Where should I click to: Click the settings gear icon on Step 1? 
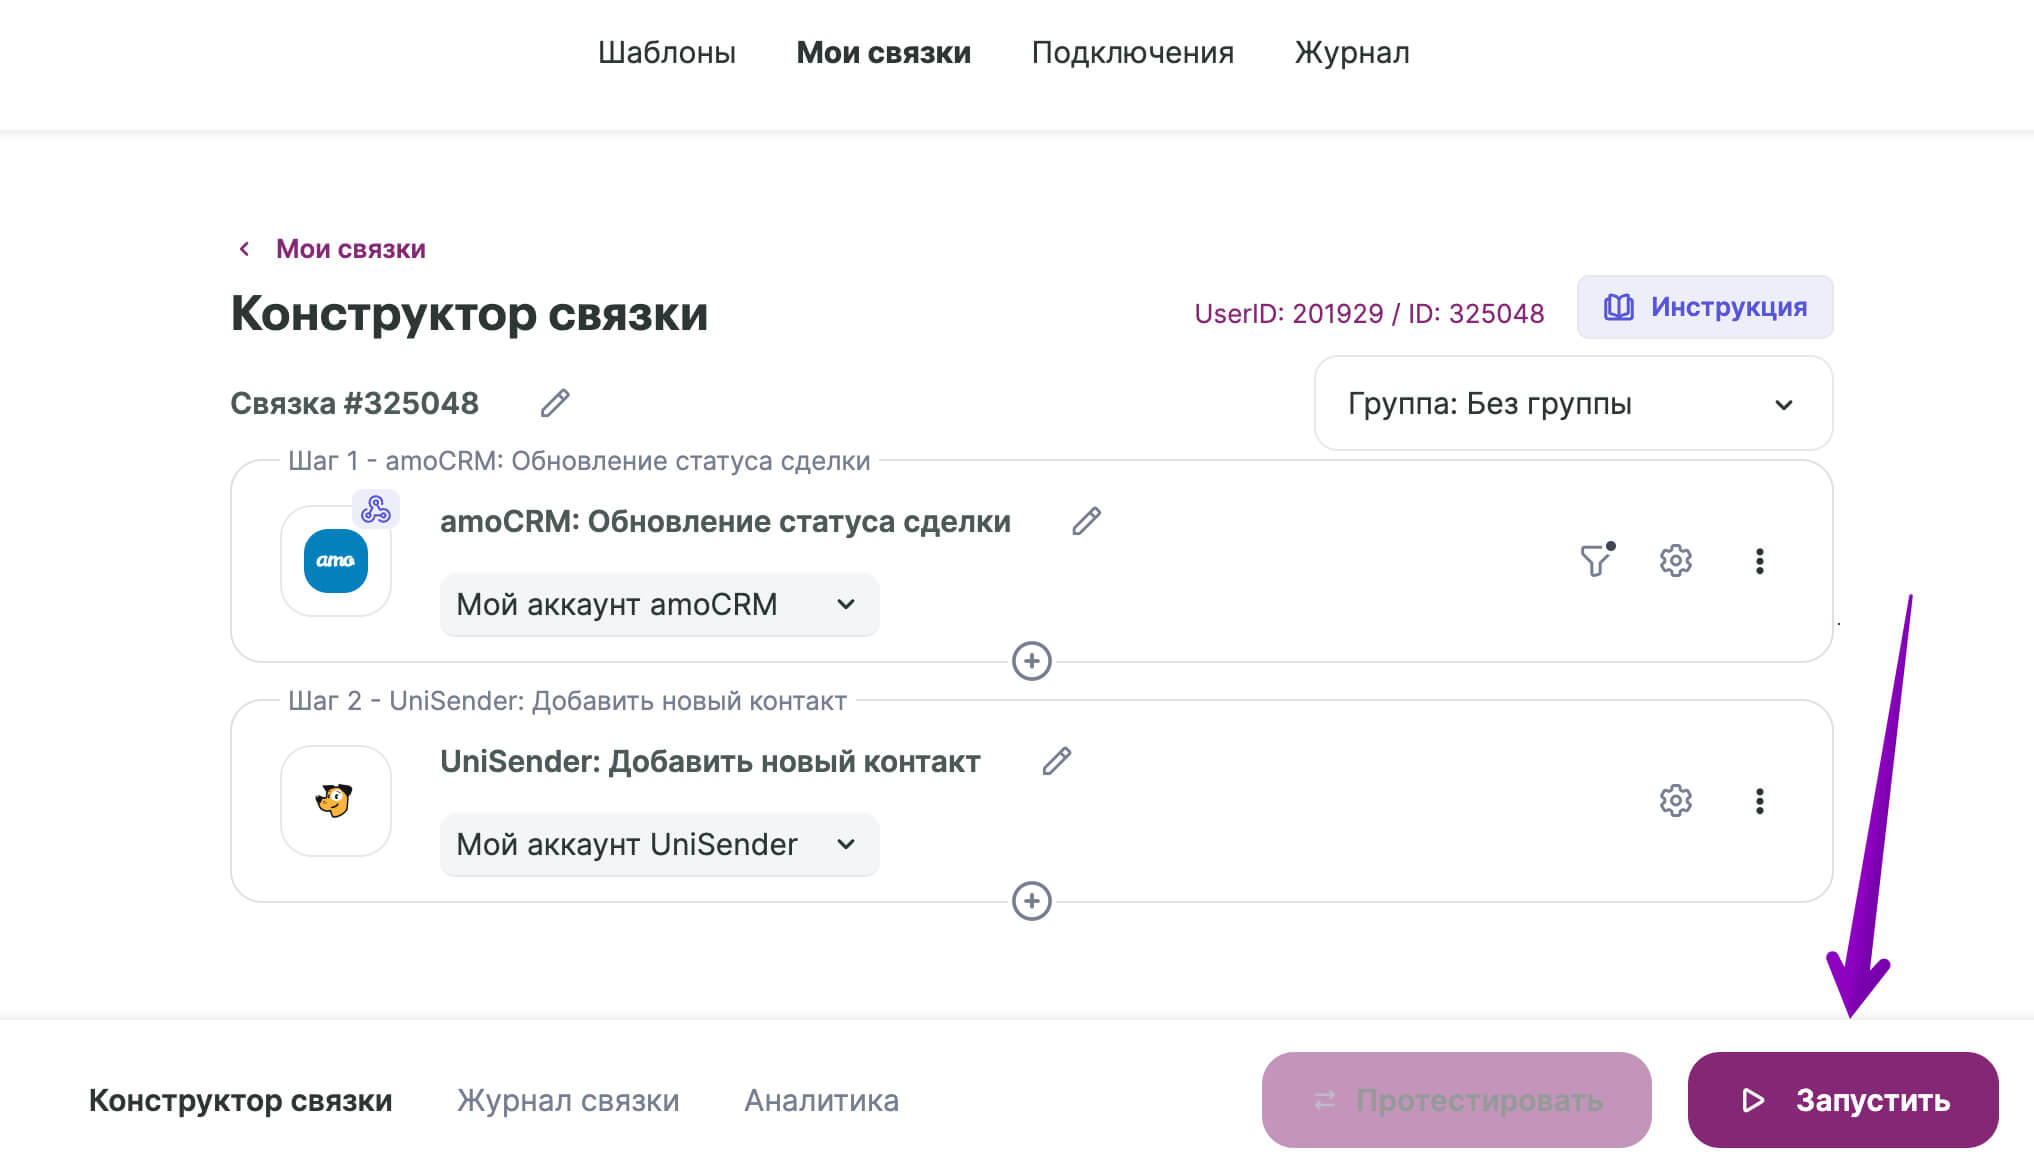[1675, 559]
